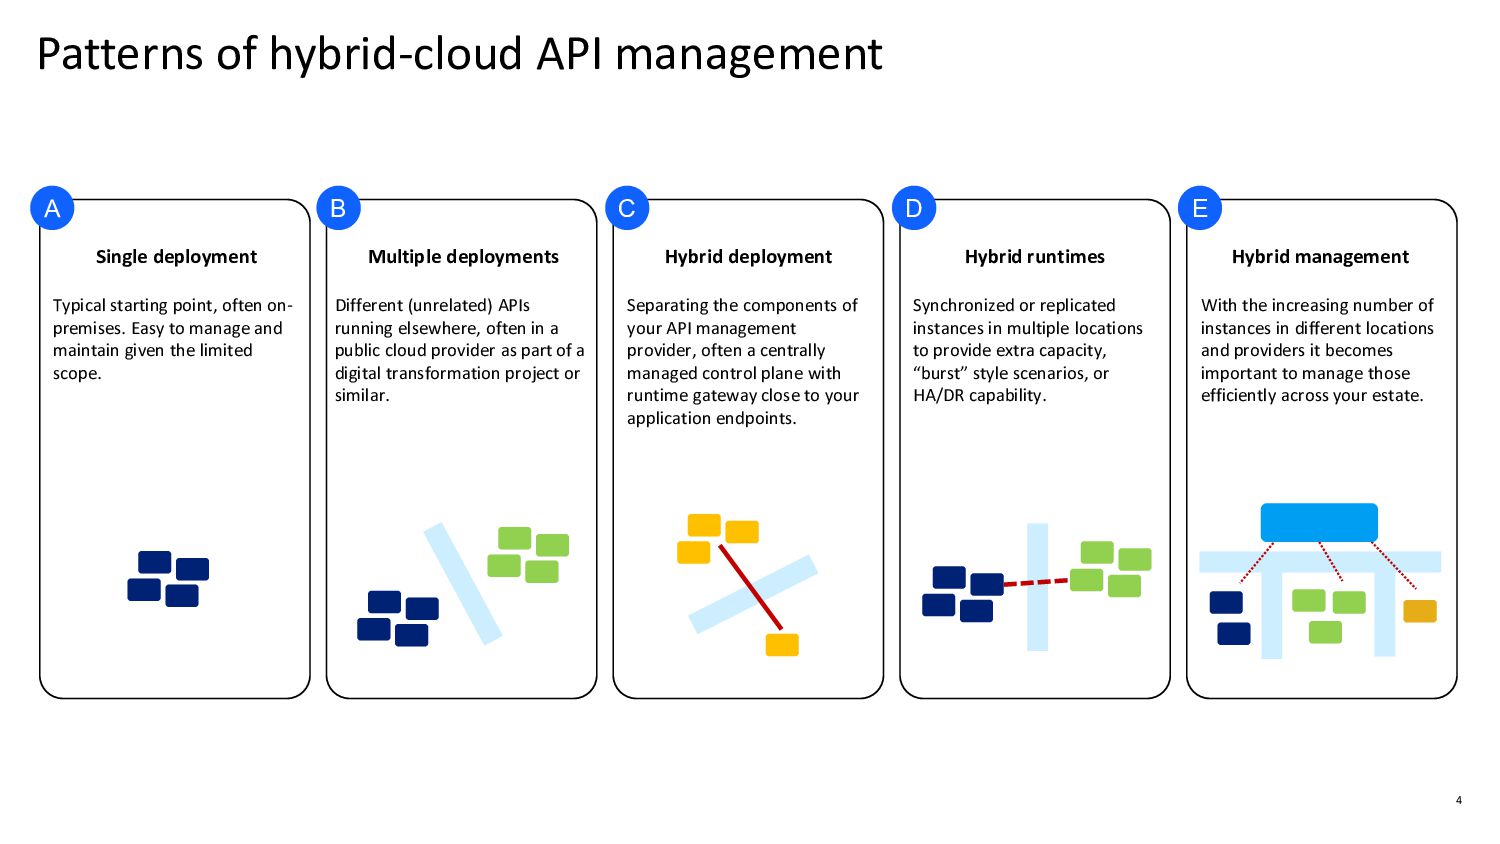Click the dark blue block cluster in card A
Screen dimensions: 1500x844
pyautogui.click(x=168, y=579)
